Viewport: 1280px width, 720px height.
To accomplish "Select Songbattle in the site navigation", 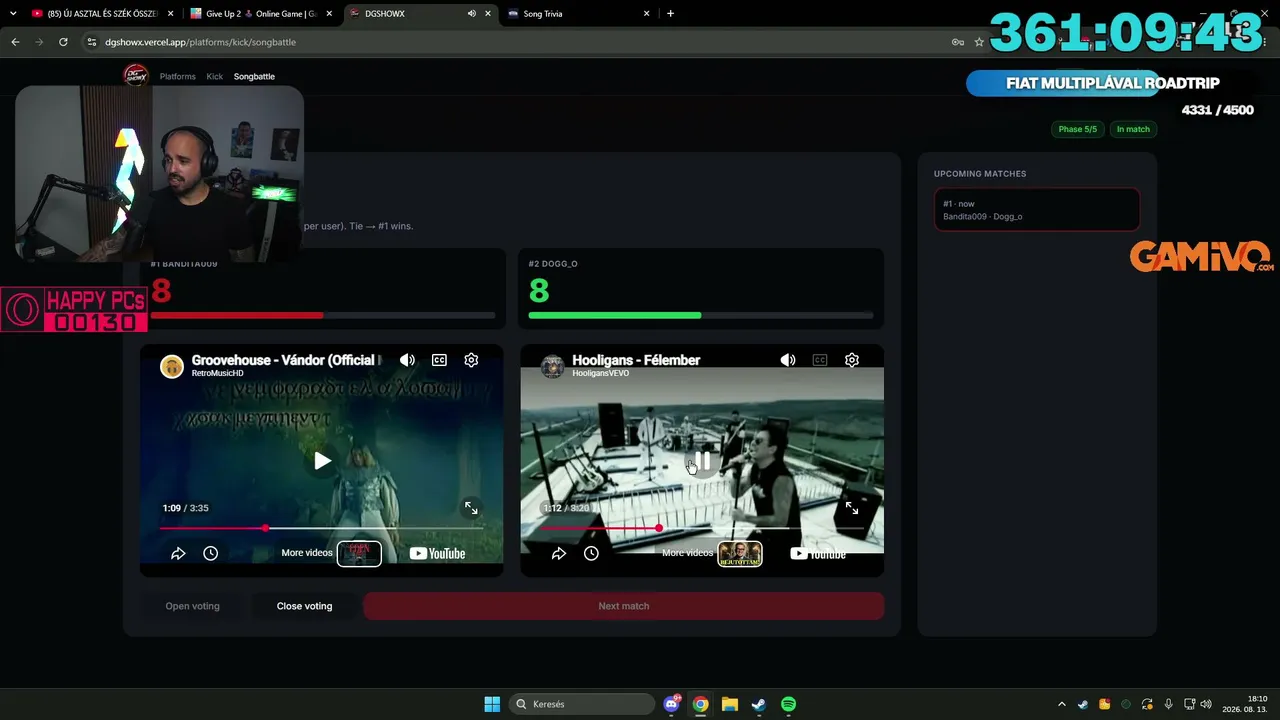I will pyautogui.click(x=254, y=76).
